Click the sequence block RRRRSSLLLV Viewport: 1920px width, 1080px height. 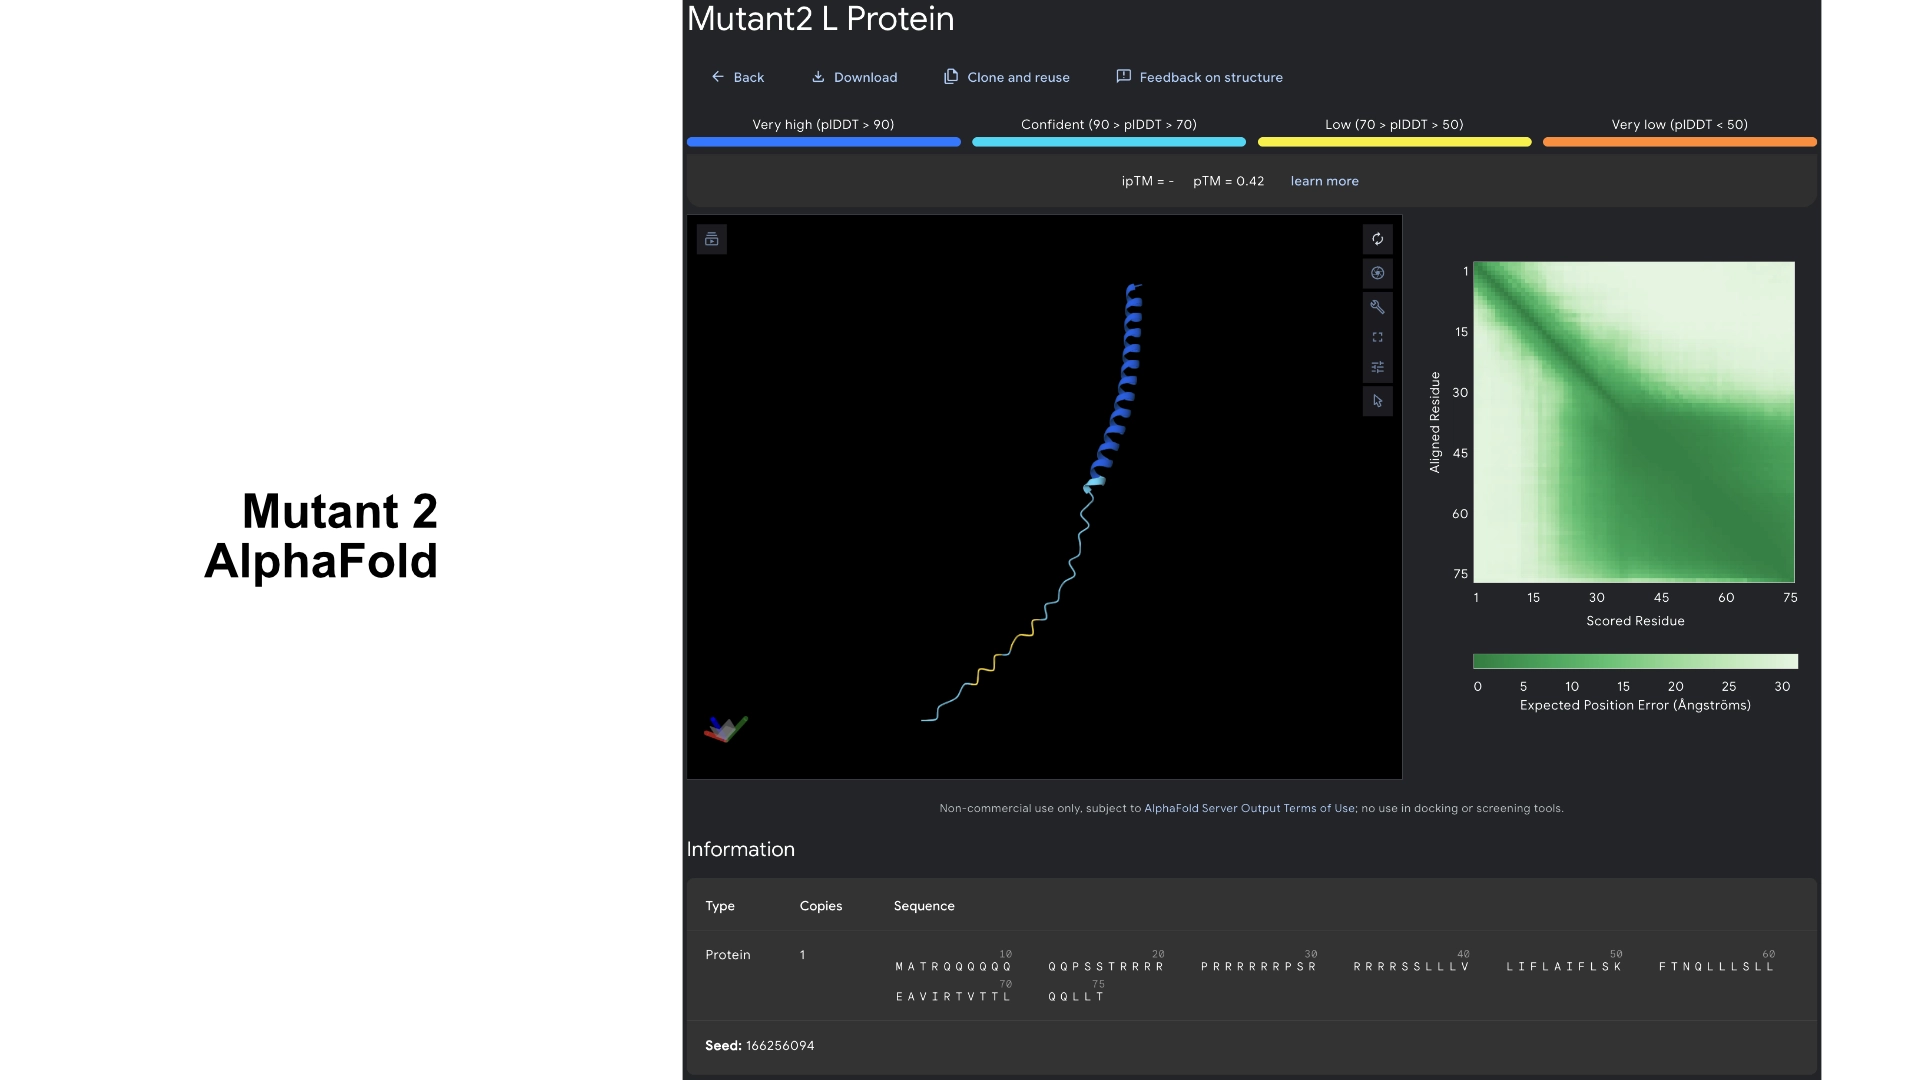pos(1412,967)
